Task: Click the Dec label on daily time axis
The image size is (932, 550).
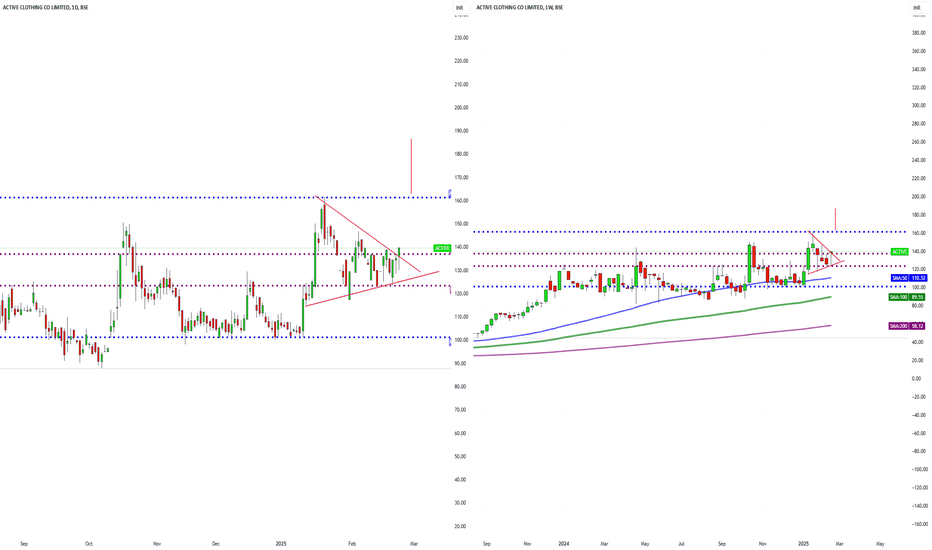Action: pos(216,543)
